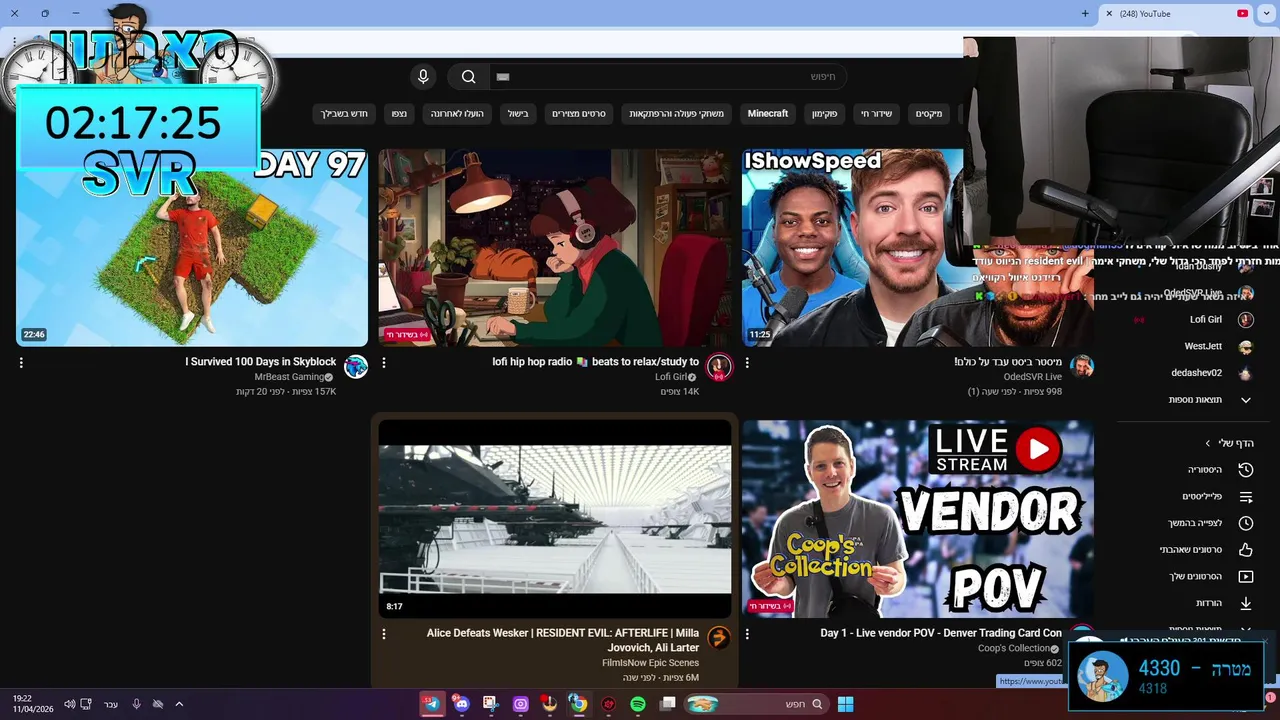Select the חדש בשבילך filter chip
The width and height of the screenshot is (1280, 720).
[344, 114]
